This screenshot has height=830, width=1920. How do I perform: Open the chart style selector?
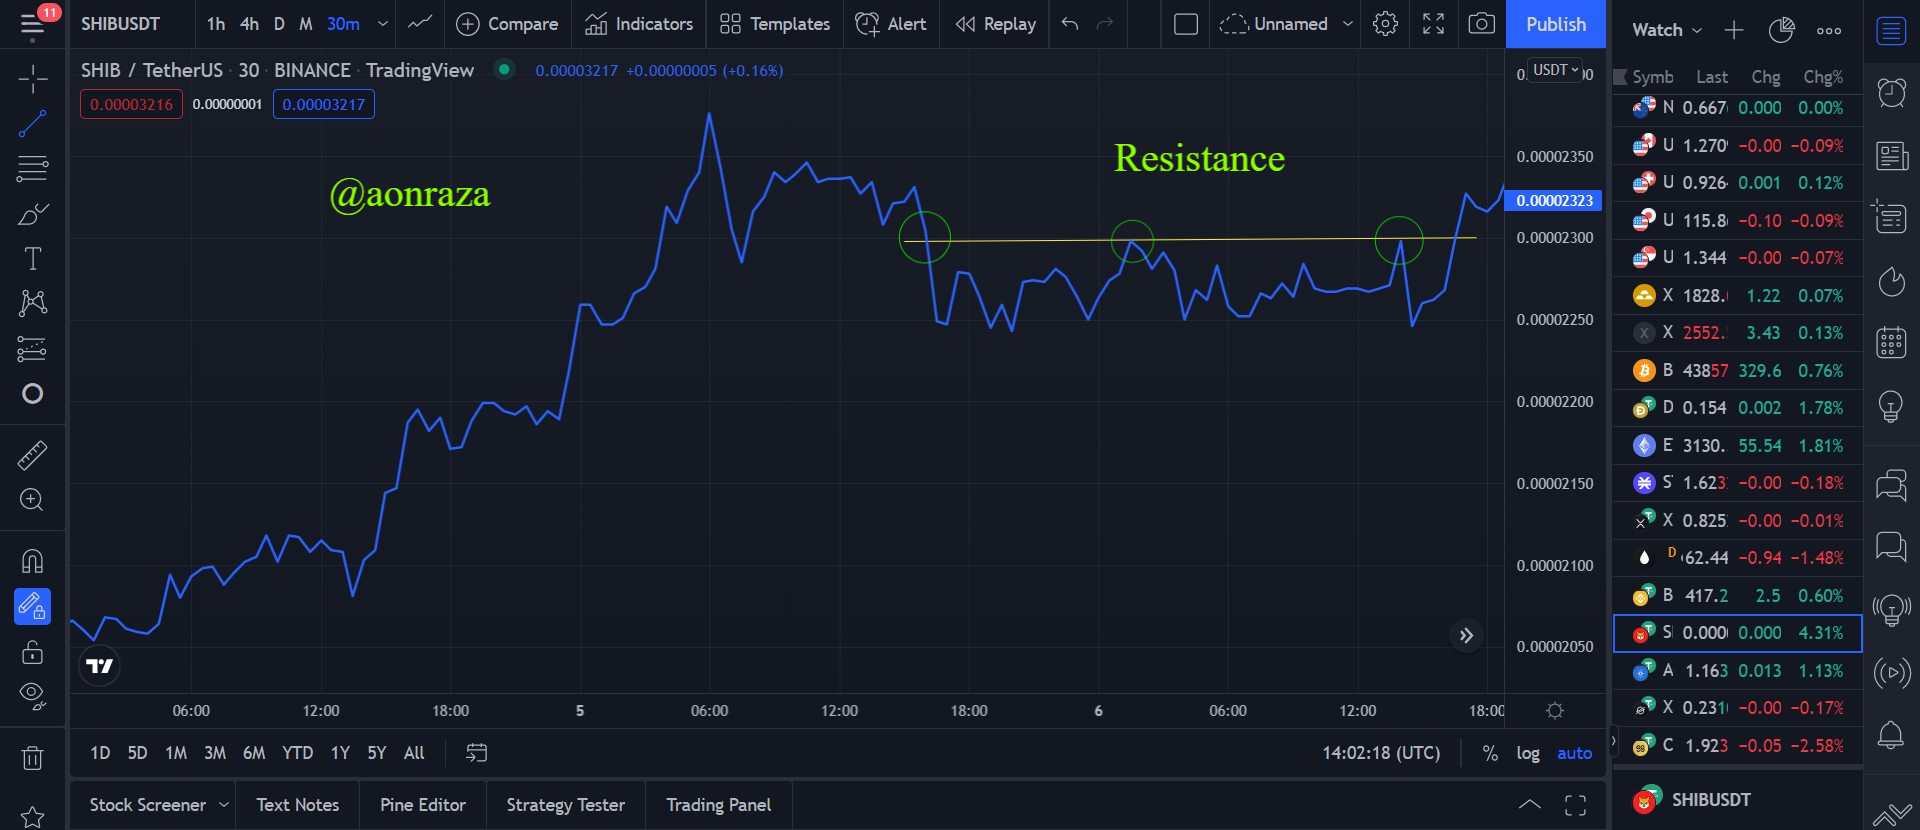point(420,24)
